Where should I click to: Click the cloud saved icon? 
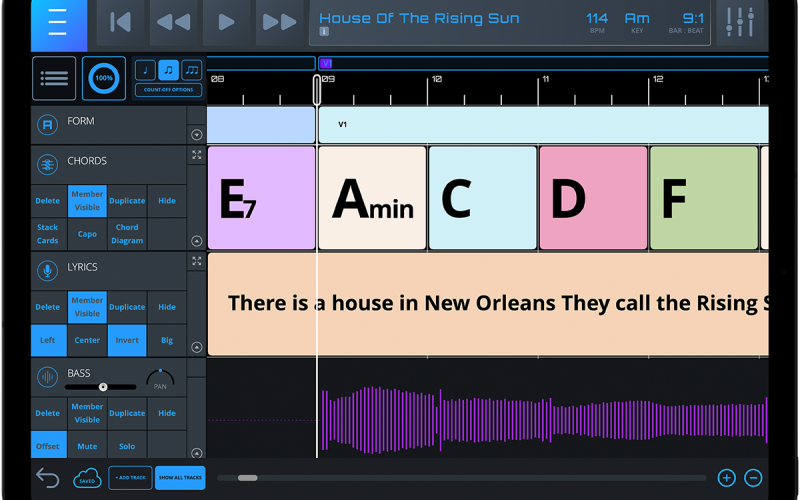pyautogui.click(x=87, y=478)
